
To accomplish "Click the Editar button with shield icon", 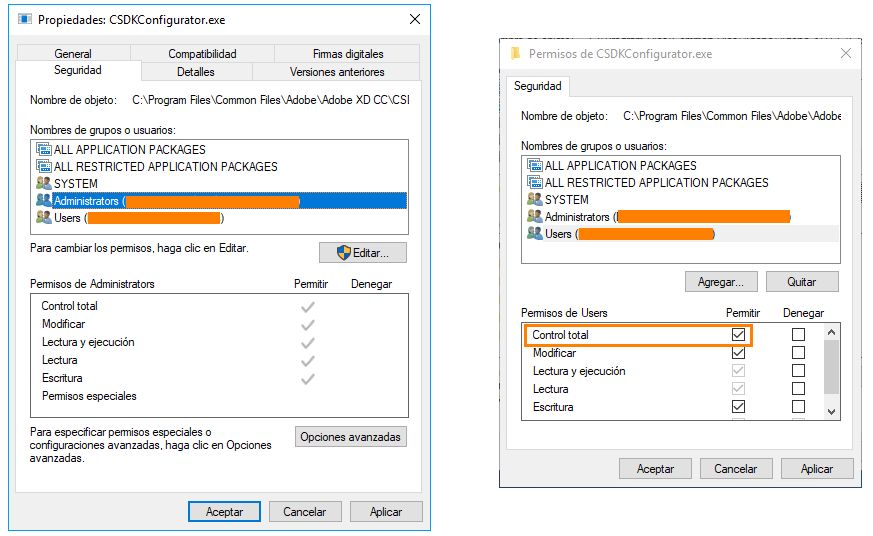I will point(362,253).
